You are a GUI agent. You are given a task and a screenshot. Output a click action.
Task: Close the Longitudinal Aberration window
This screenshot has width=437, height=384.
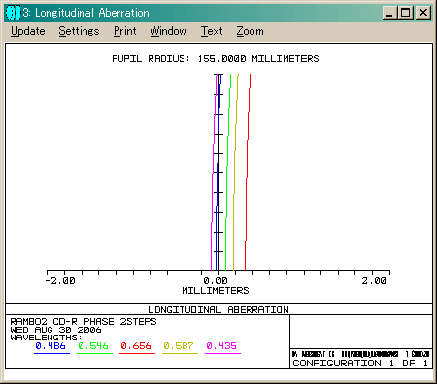pyautogui.click(x=423, y=13)
